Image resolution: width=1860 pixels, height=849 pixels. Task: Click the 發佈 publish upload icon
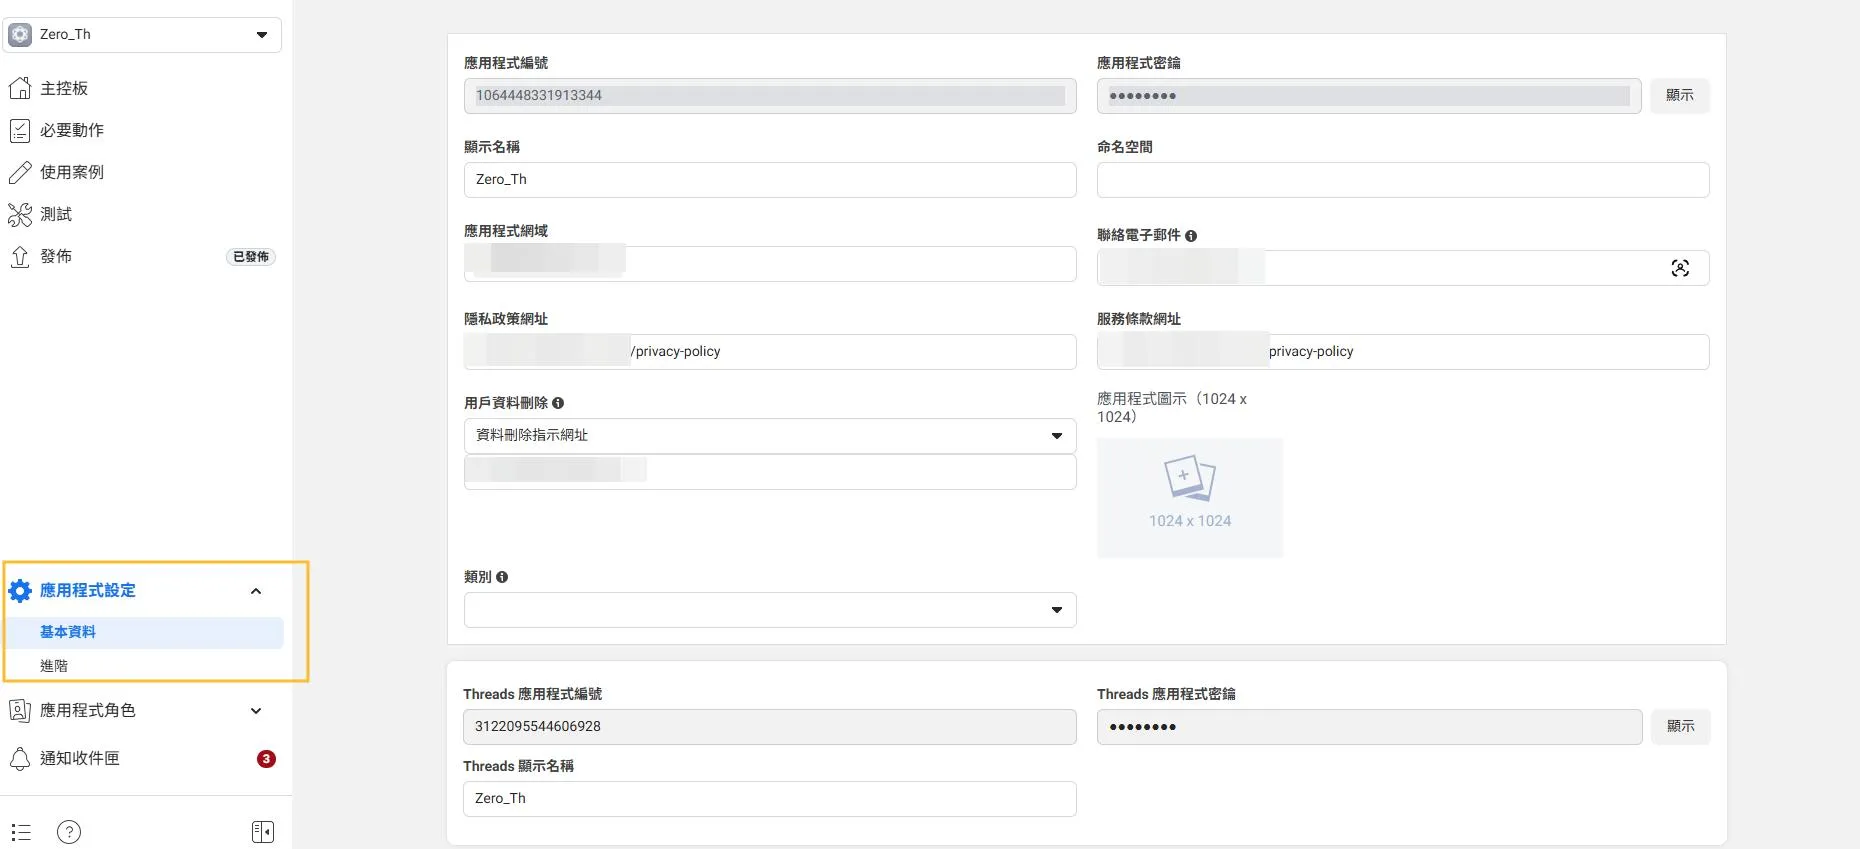click(20, 256)
